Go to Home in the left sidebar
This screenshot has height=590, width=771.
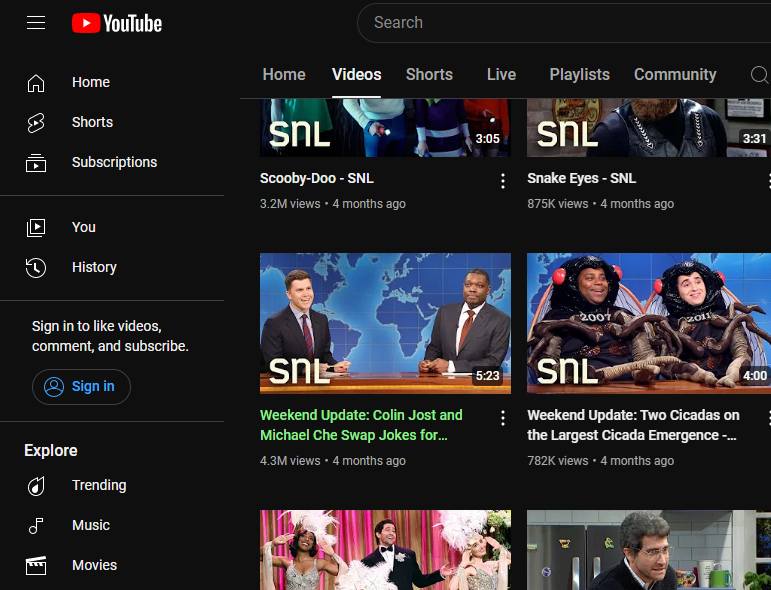90,82
